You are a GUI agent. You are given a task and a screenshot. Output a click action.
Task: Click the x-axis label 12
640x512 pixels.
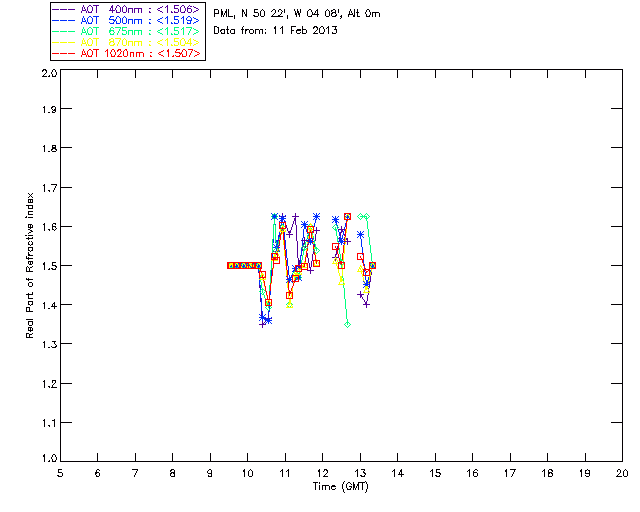coord(322,473)
